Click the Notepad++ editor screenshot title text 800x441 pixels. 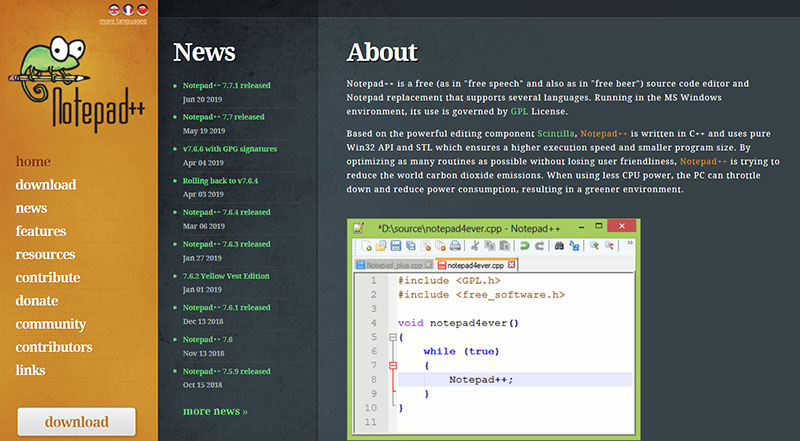[469, 228]
